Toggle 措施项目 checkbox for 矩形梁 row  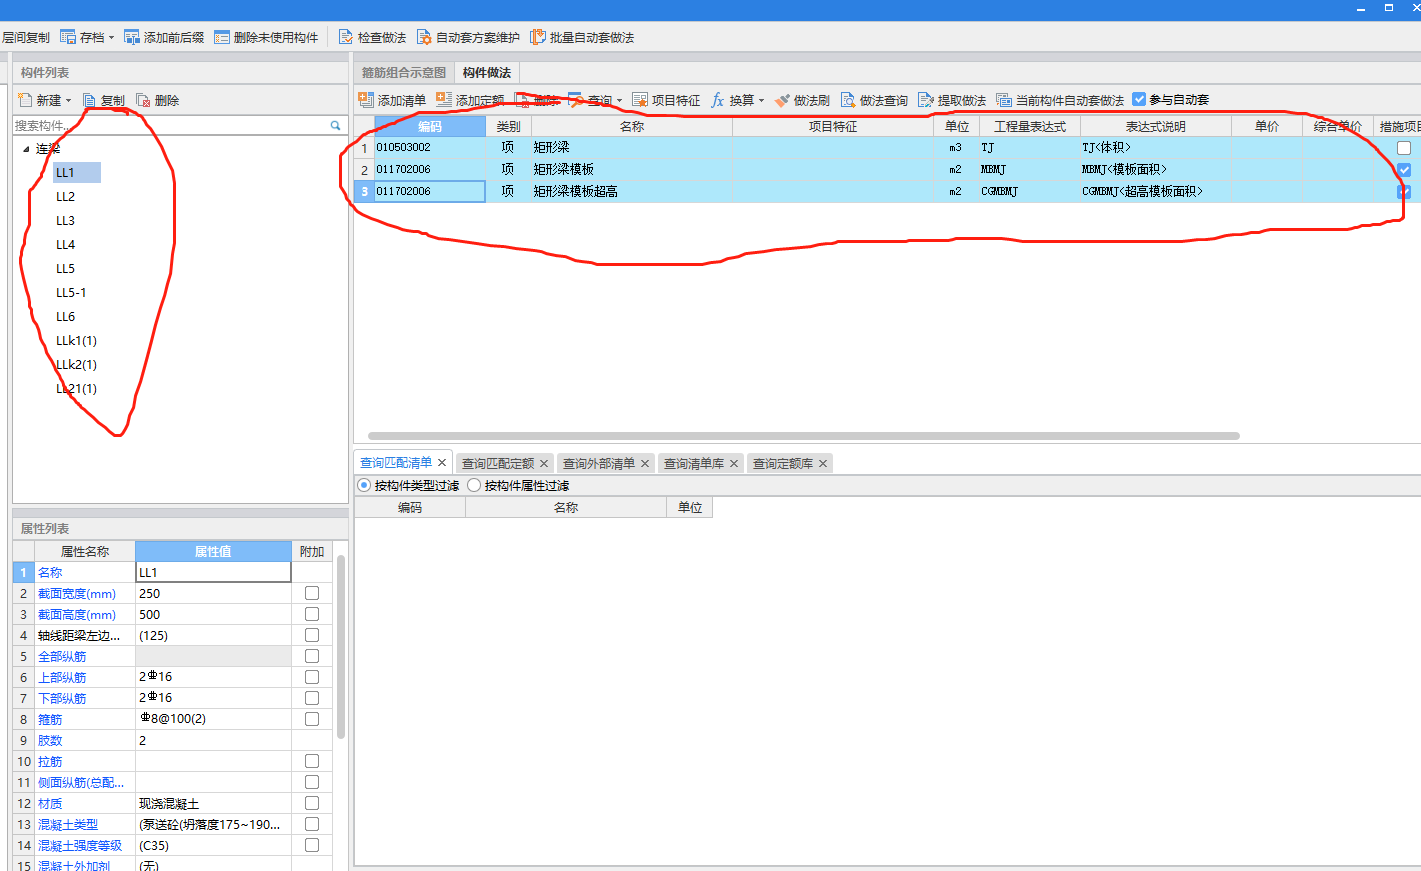tap(1404, 148)
